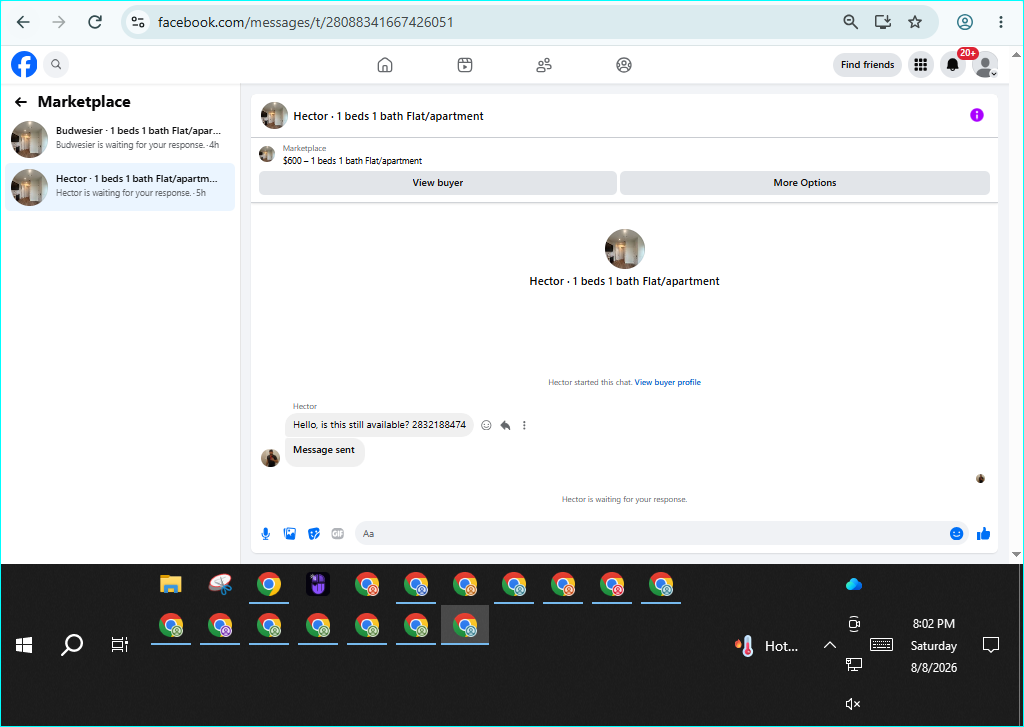The image size is (1024, 727).
Task: Open the Facebook menu grid icon
Action: pyautogui.click(x=921, y=65)
